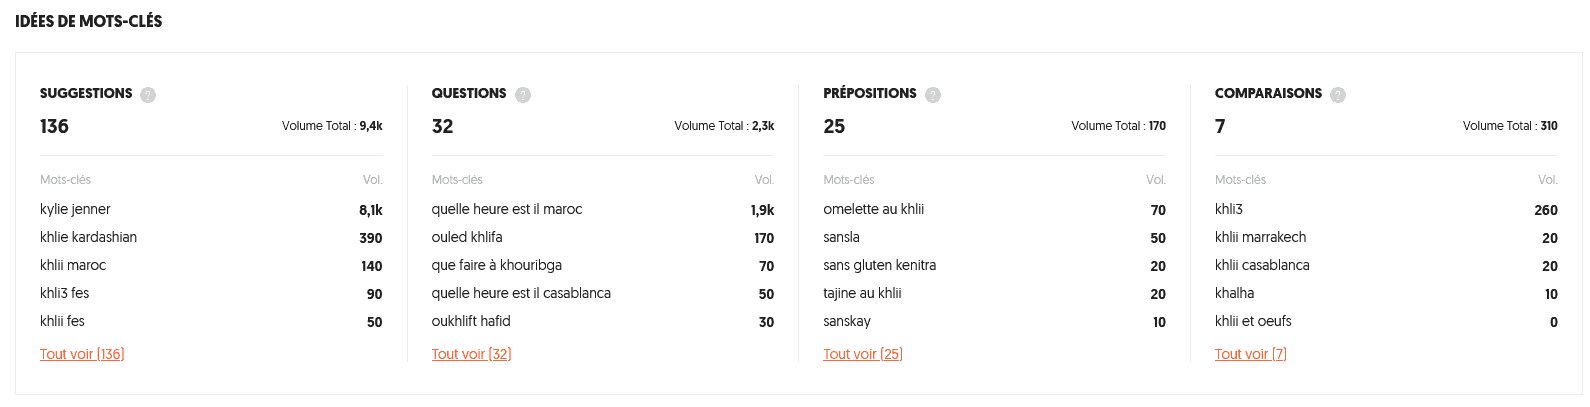Screen dimensions: 1590x407
Task: Select 'quelle heure est il maroc' question
Action: (x=506, y=209)
